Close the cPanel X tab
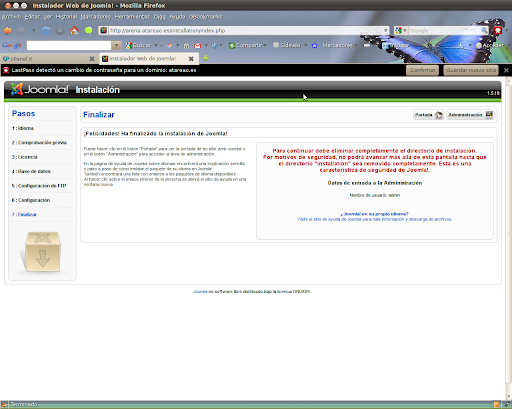 [92, 59]
